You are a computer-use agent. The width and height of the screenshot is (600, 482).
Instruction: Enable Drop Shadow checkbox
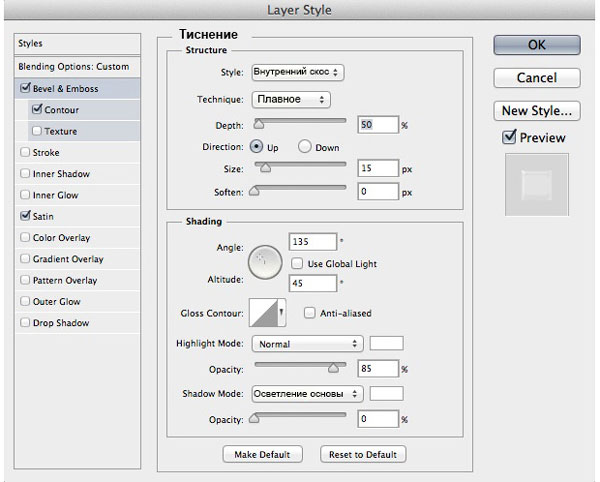(25, 322)
